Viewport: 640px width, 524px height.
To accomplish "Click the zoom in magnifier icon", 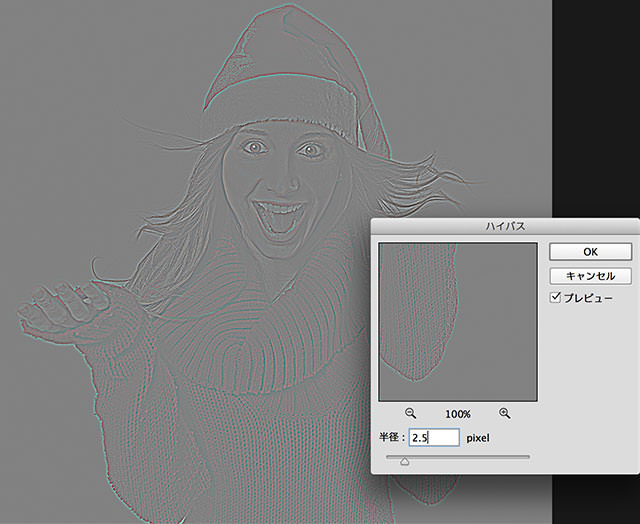I will click(504, 413).
